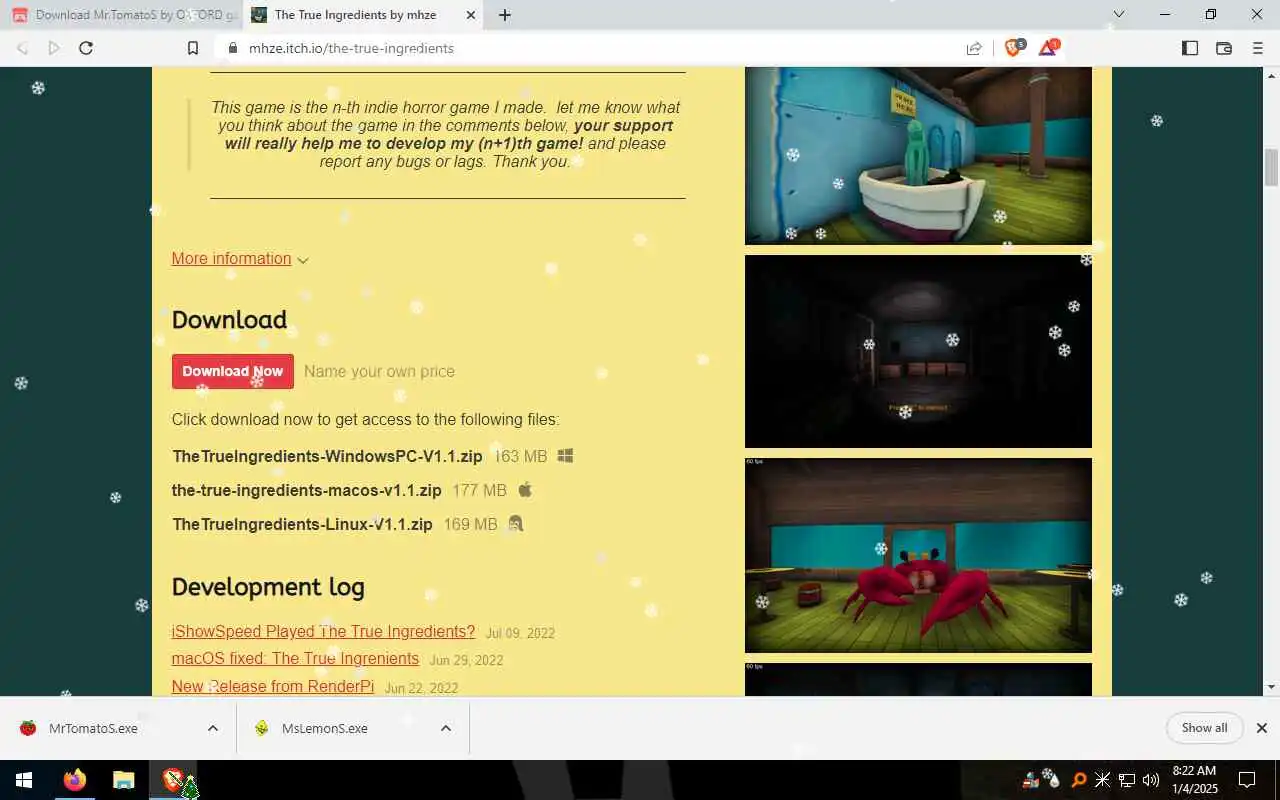This screenshot has height=800, width=1280.
Task: Click Show all downloads button
Action: tap(1204, 728)
